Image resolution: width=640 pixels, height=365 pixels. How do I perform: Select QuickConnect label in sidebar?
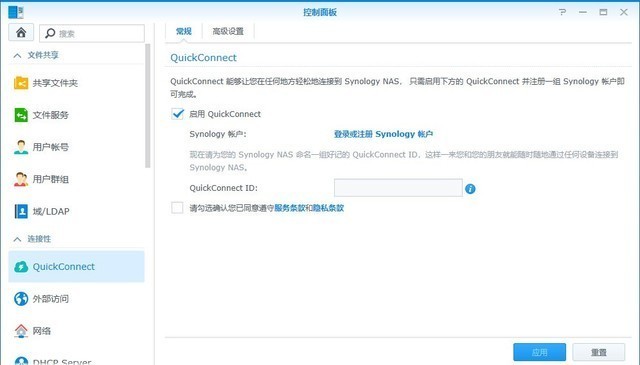coord(64,267)
